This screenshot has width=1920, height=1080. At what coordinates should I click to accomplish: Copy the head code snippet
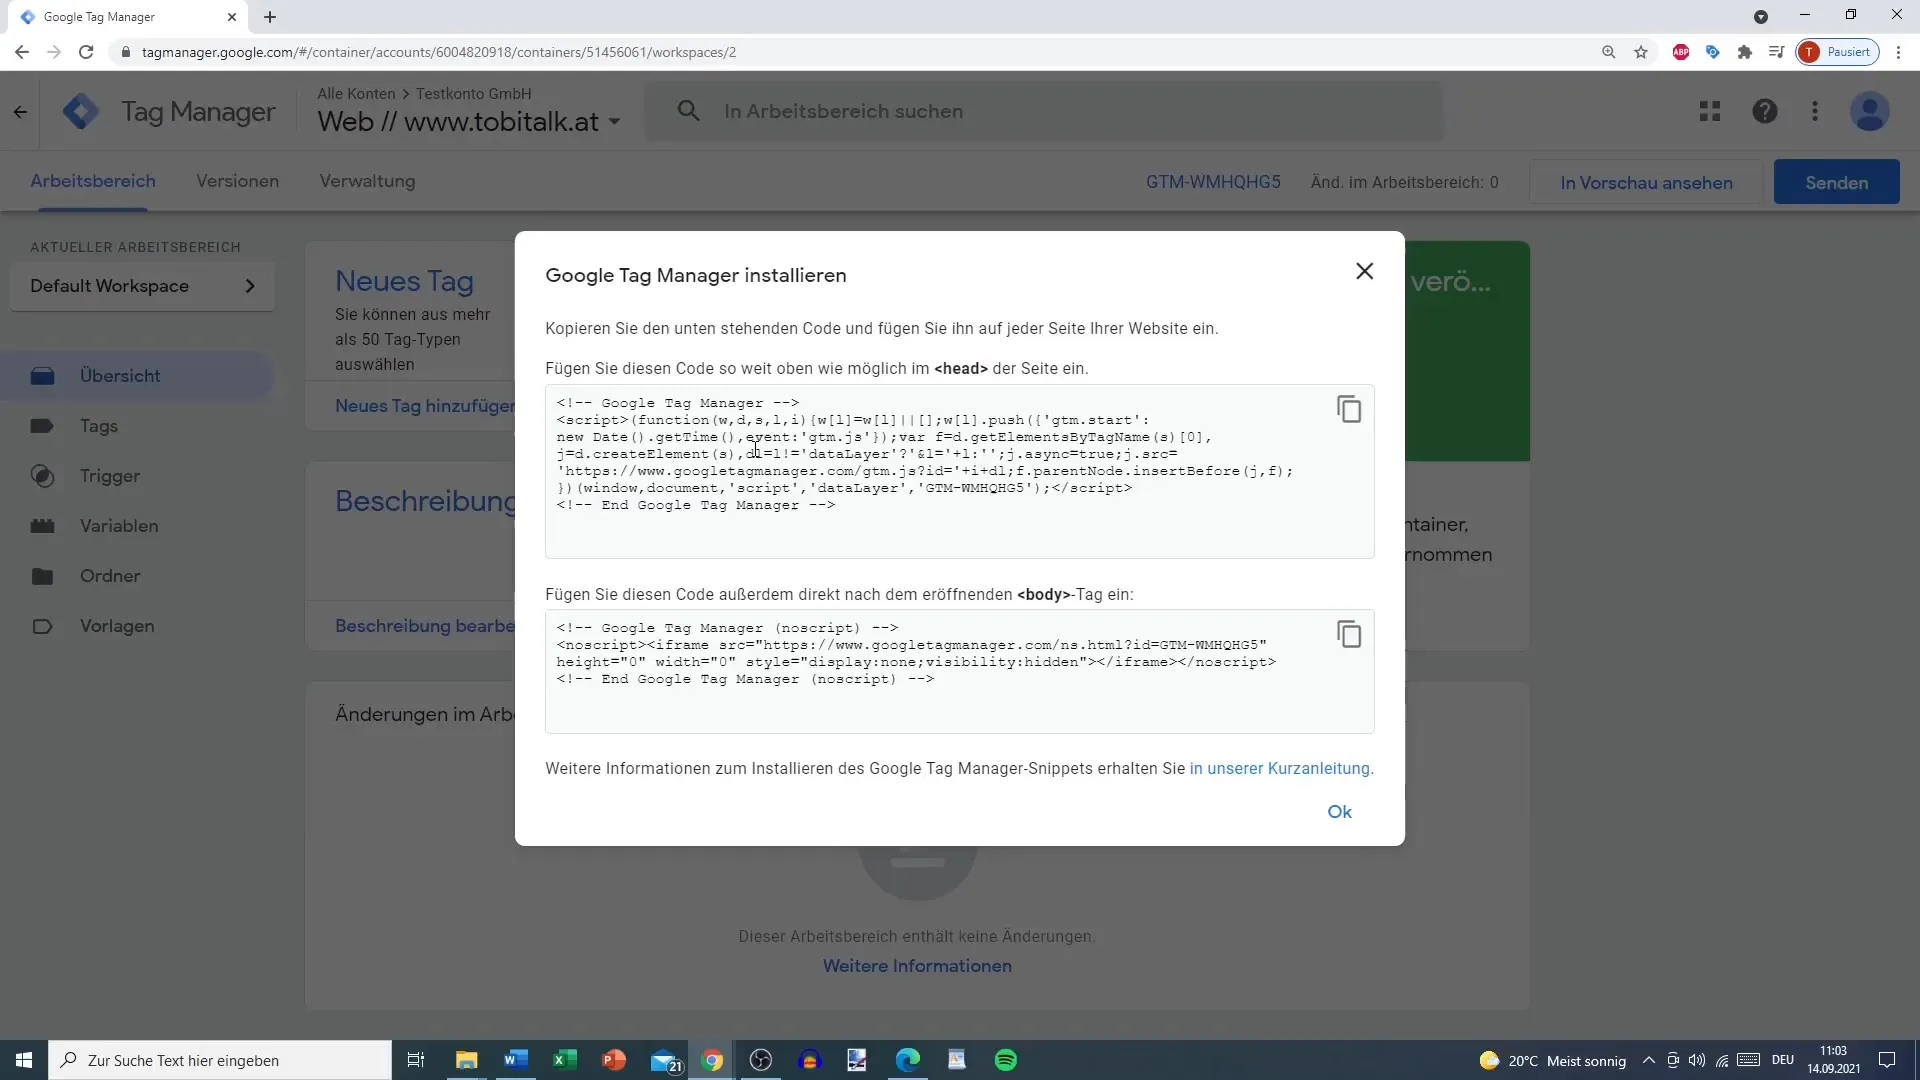point(1349,409)
